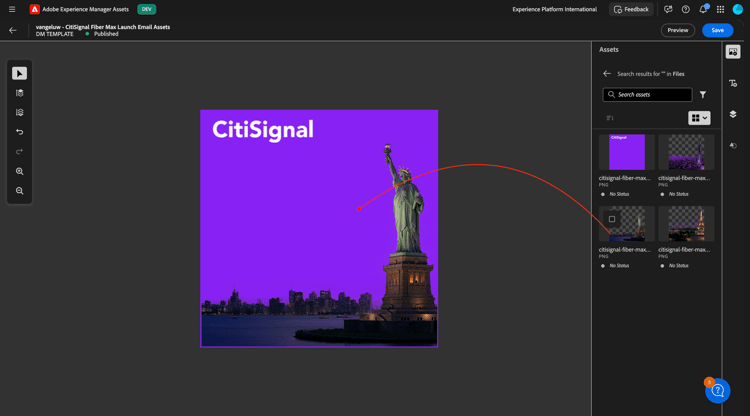Zoom out of the canvas

(20, 191)
